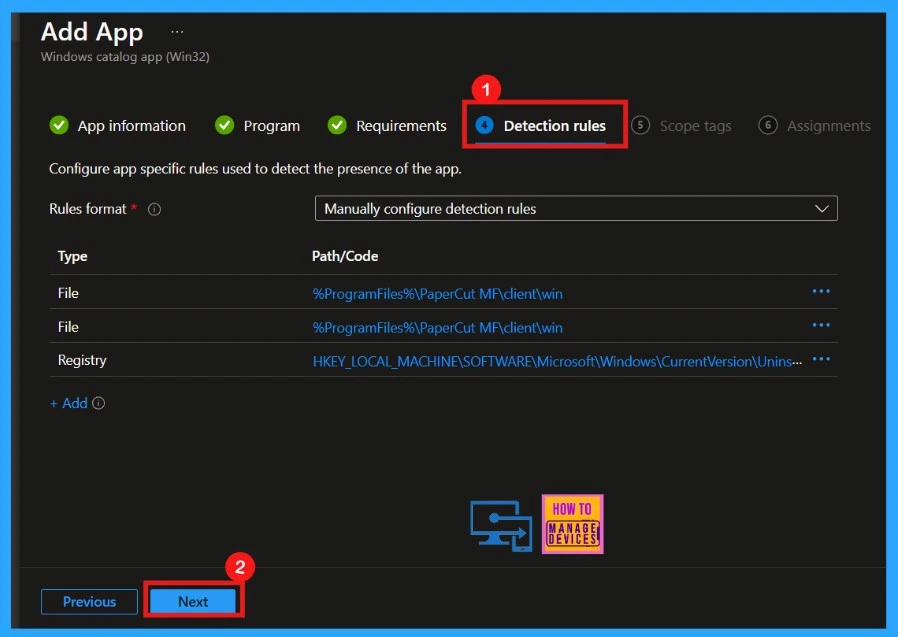This screenshot has height=637, width=898.
Task: Click the chevron arrow of Rules format dropdown
Action: pos(822,209)
